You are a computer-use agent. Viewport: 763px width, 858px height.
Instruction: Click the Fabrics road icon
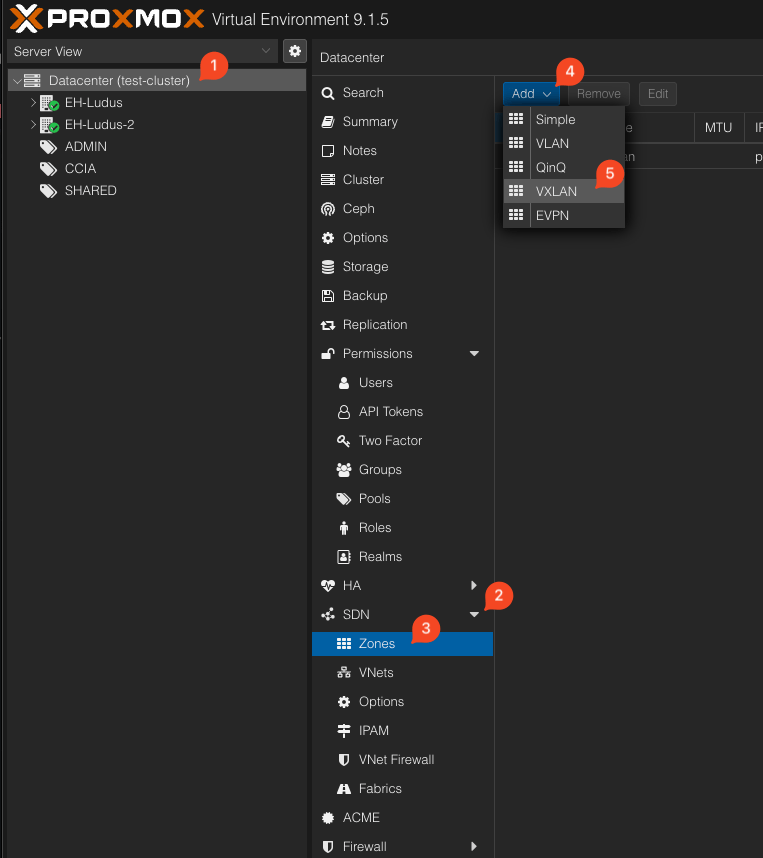pos(344,789)
